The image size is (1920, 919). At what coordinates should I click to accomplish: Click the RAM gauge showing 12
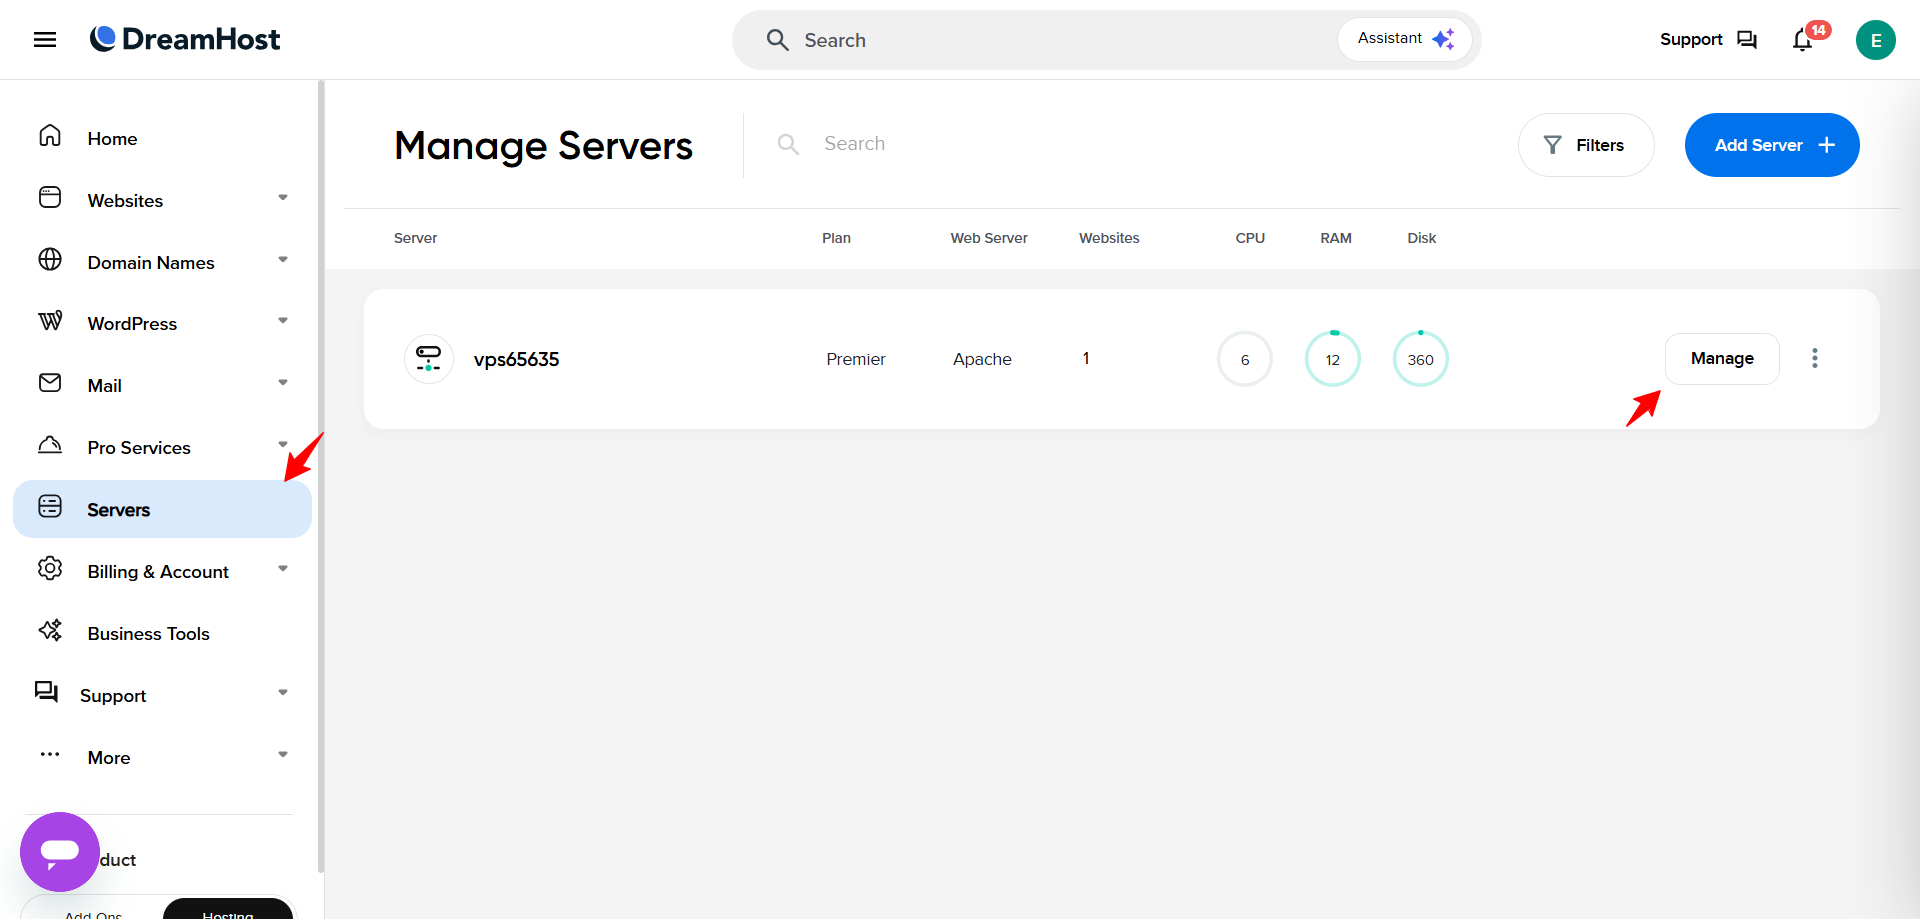[1333, 359]
